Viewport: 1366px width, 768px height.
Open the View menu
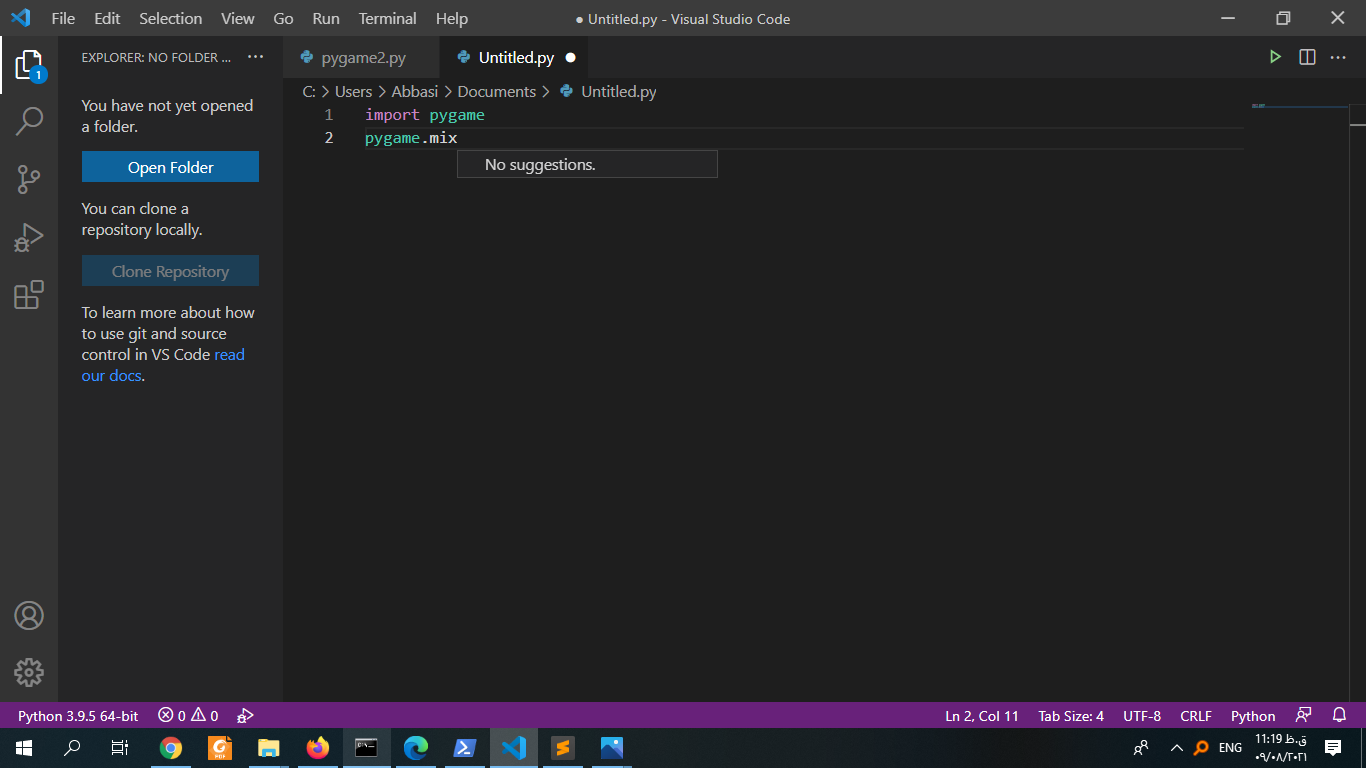[x=238, y=18]
